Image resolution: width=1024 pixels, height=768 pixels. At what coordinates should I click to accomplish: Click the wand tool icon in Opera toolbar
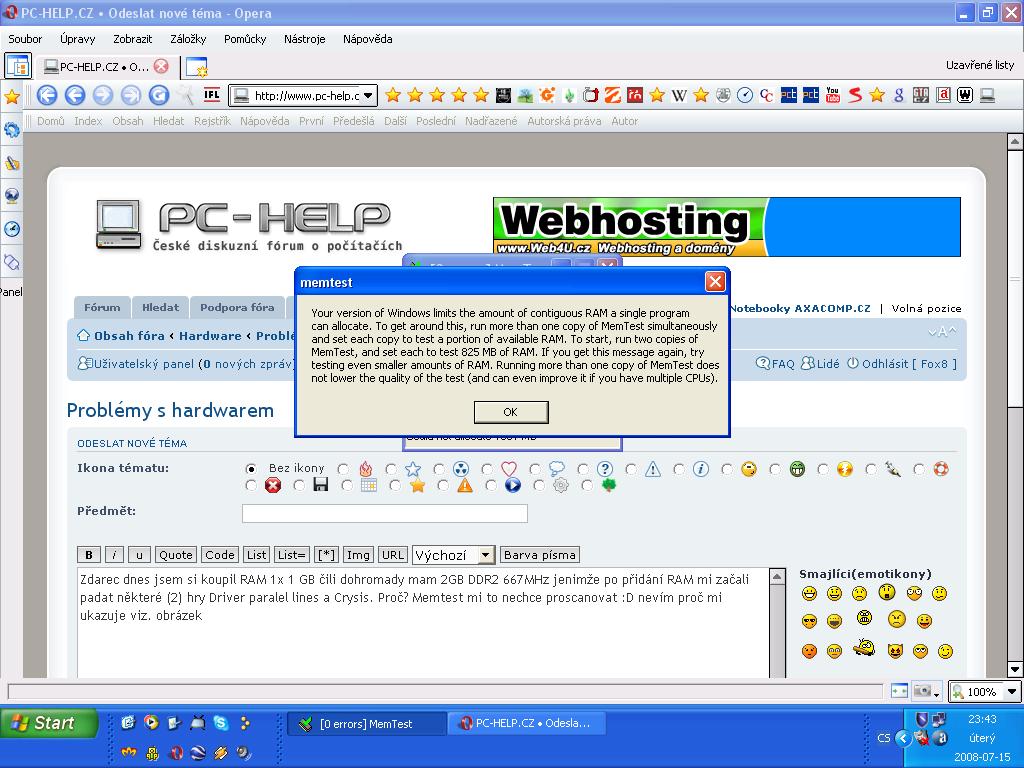pos(186,95)
